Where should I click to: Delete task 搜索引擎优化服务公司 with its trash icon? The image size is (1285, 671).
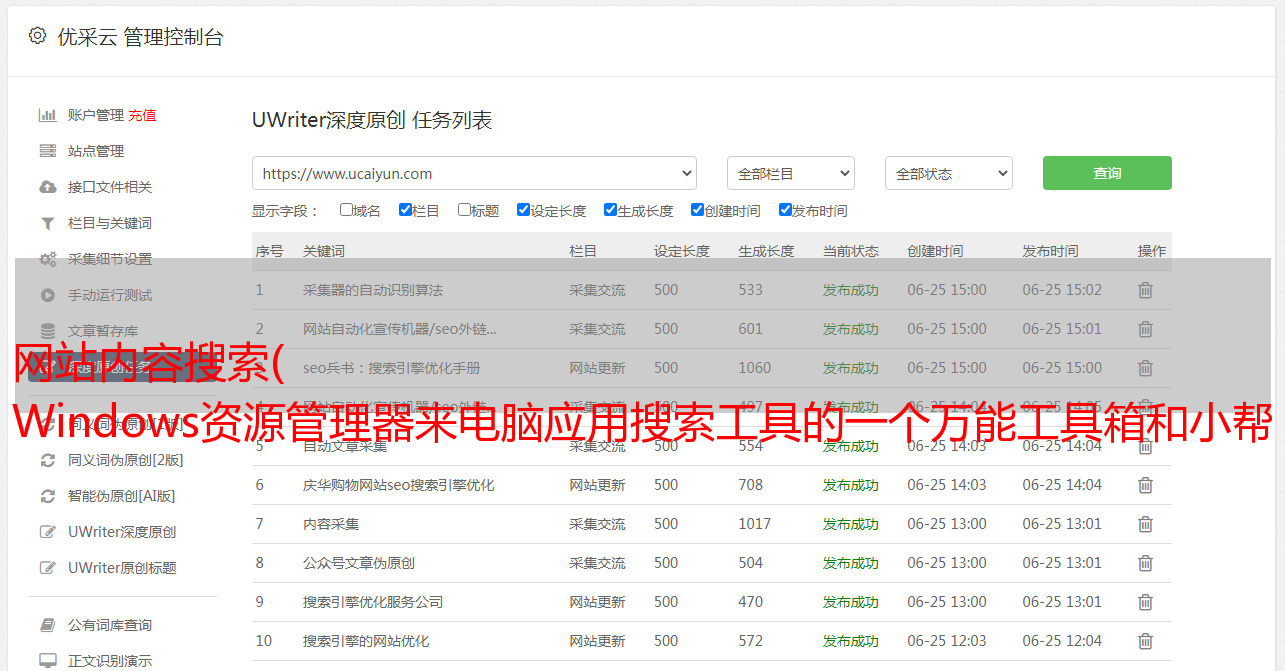(1145, 602)
